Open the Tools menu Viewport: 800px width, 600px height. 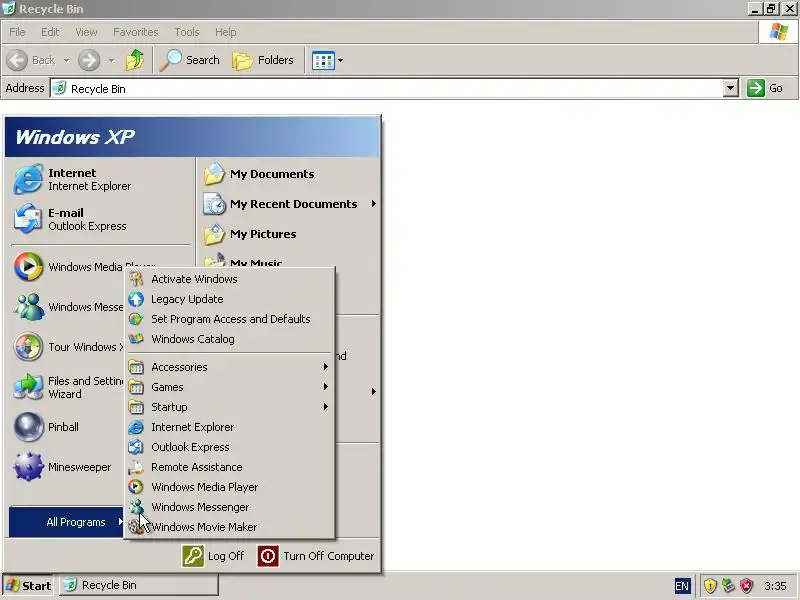click(x=187, y=32)
